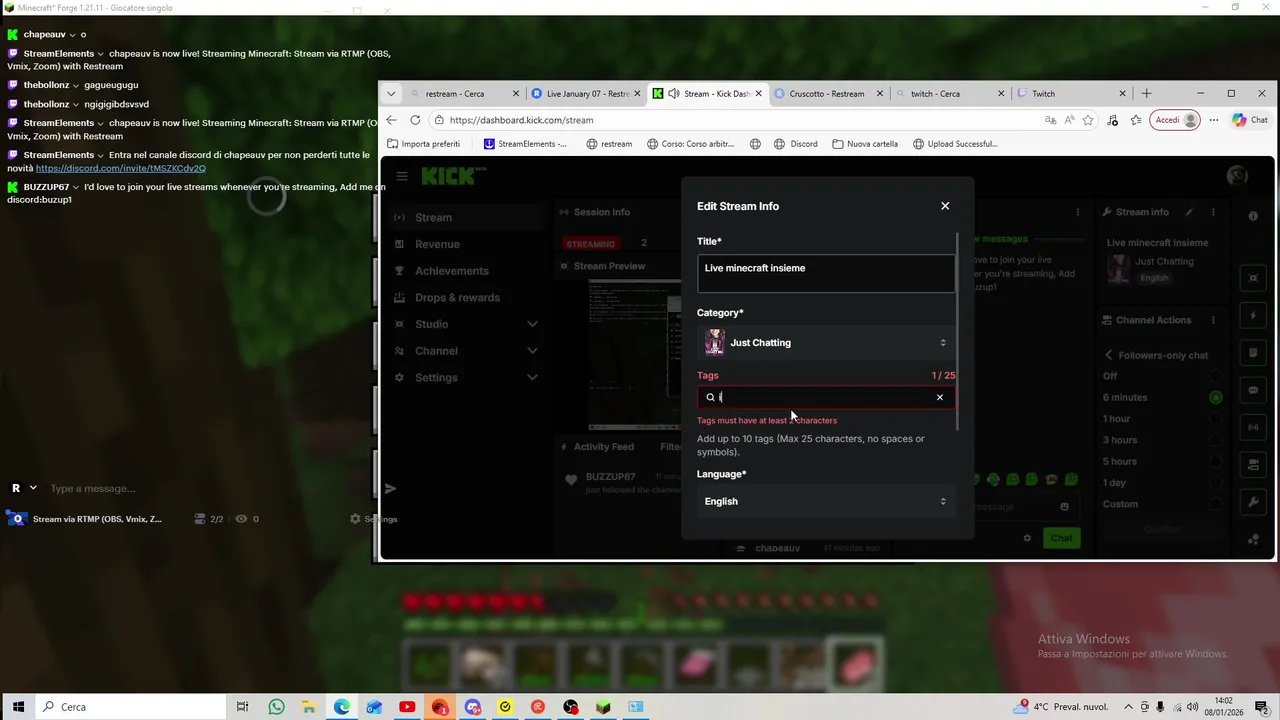Click the Accedi sign-in button
This screenshot has height=720, width=1280.
point(1177,120)
